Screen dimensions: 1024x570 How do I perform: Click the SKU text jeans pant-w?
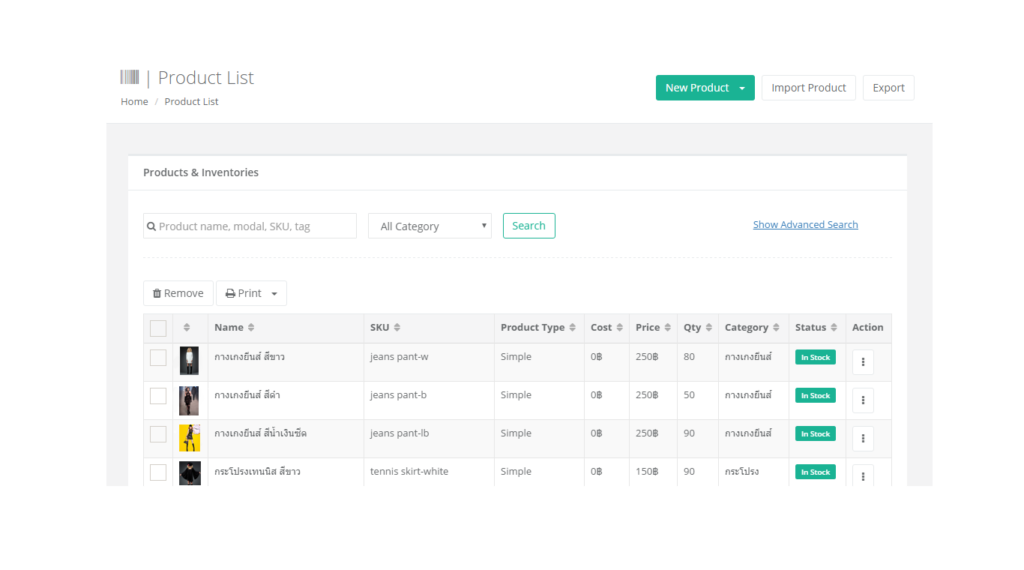(x=399, y=357)
